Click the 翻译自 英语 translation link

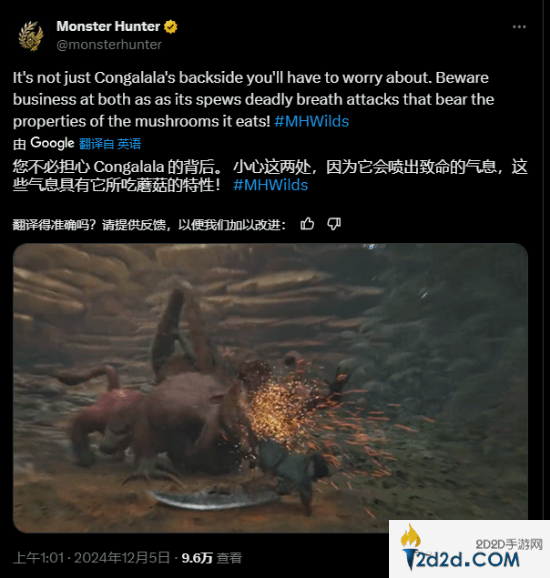point(110,143)
